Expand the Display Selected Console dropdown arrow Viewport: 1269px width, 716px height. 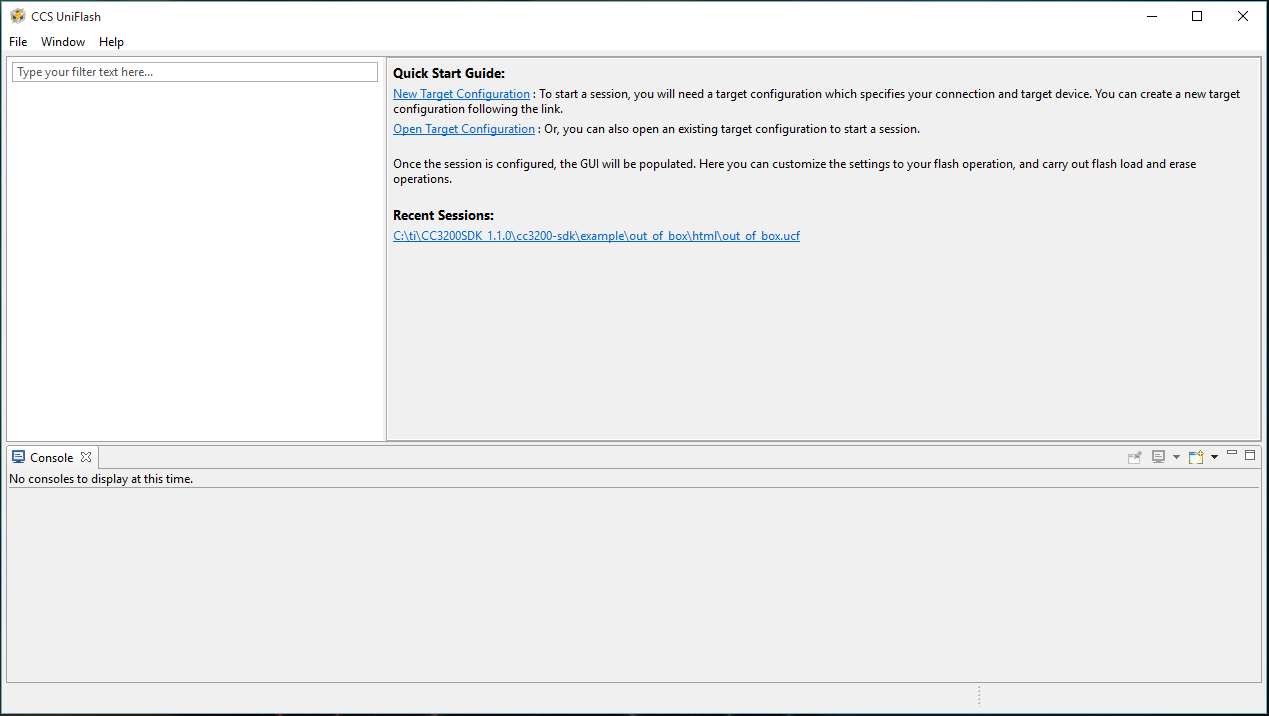[x=1176, y=457]
